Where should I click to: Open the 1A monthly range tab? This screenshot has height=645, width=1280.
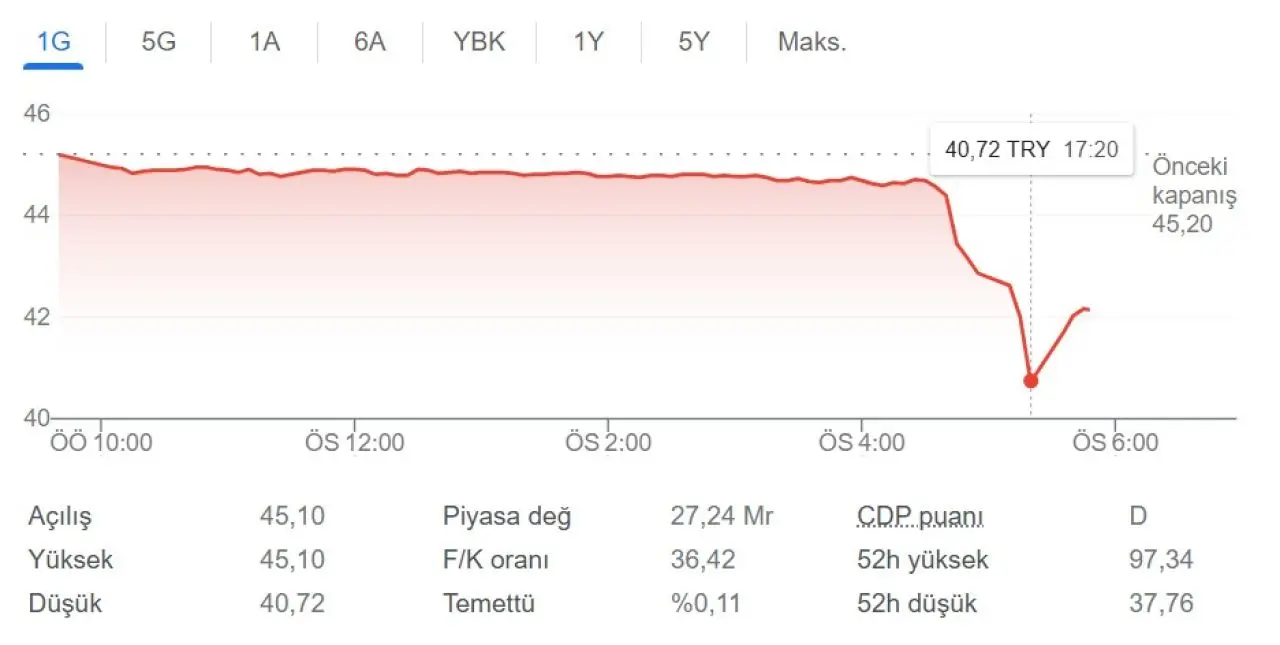264,43
